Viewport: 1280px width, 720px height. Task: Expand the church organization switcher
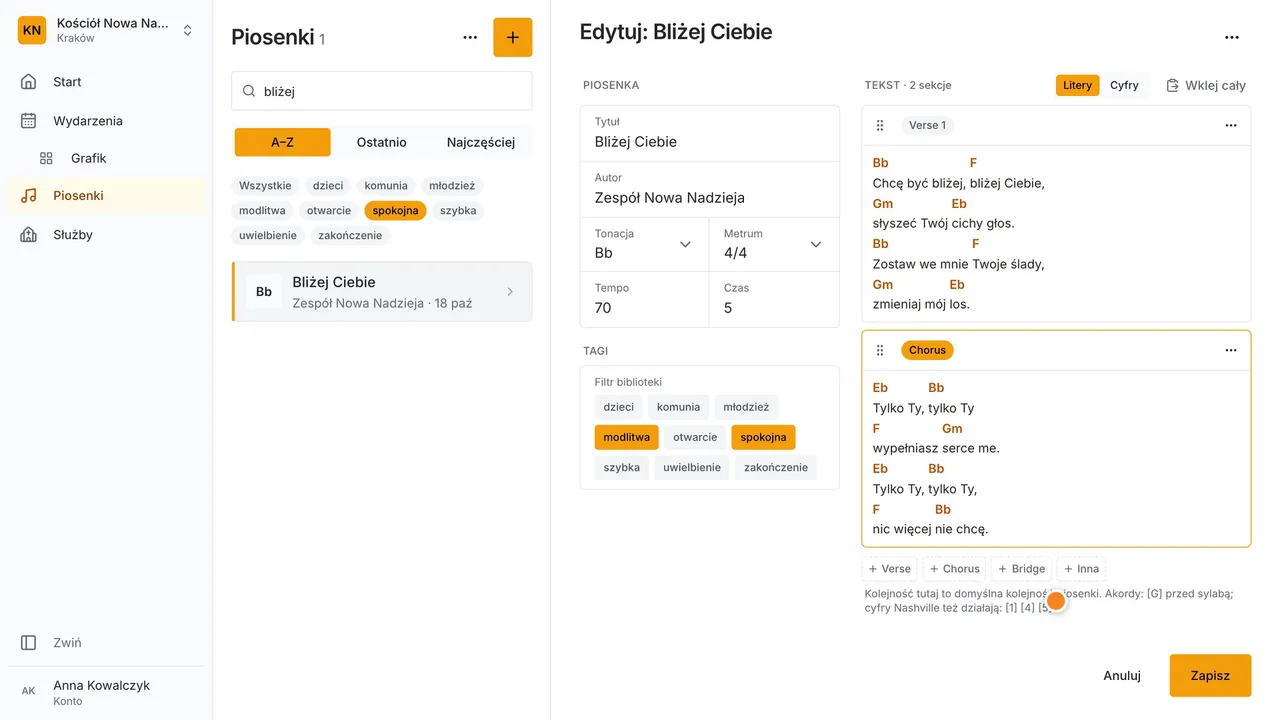coord(187,30)
